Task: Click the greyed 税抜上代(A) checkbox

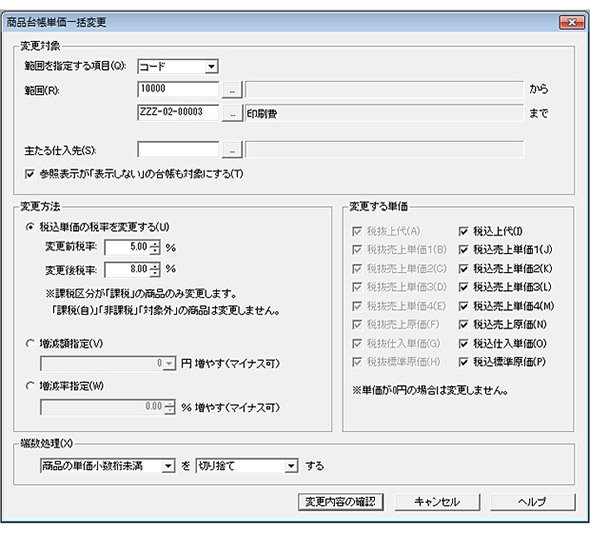Action: pyautogui.click(x=357, y=231)
